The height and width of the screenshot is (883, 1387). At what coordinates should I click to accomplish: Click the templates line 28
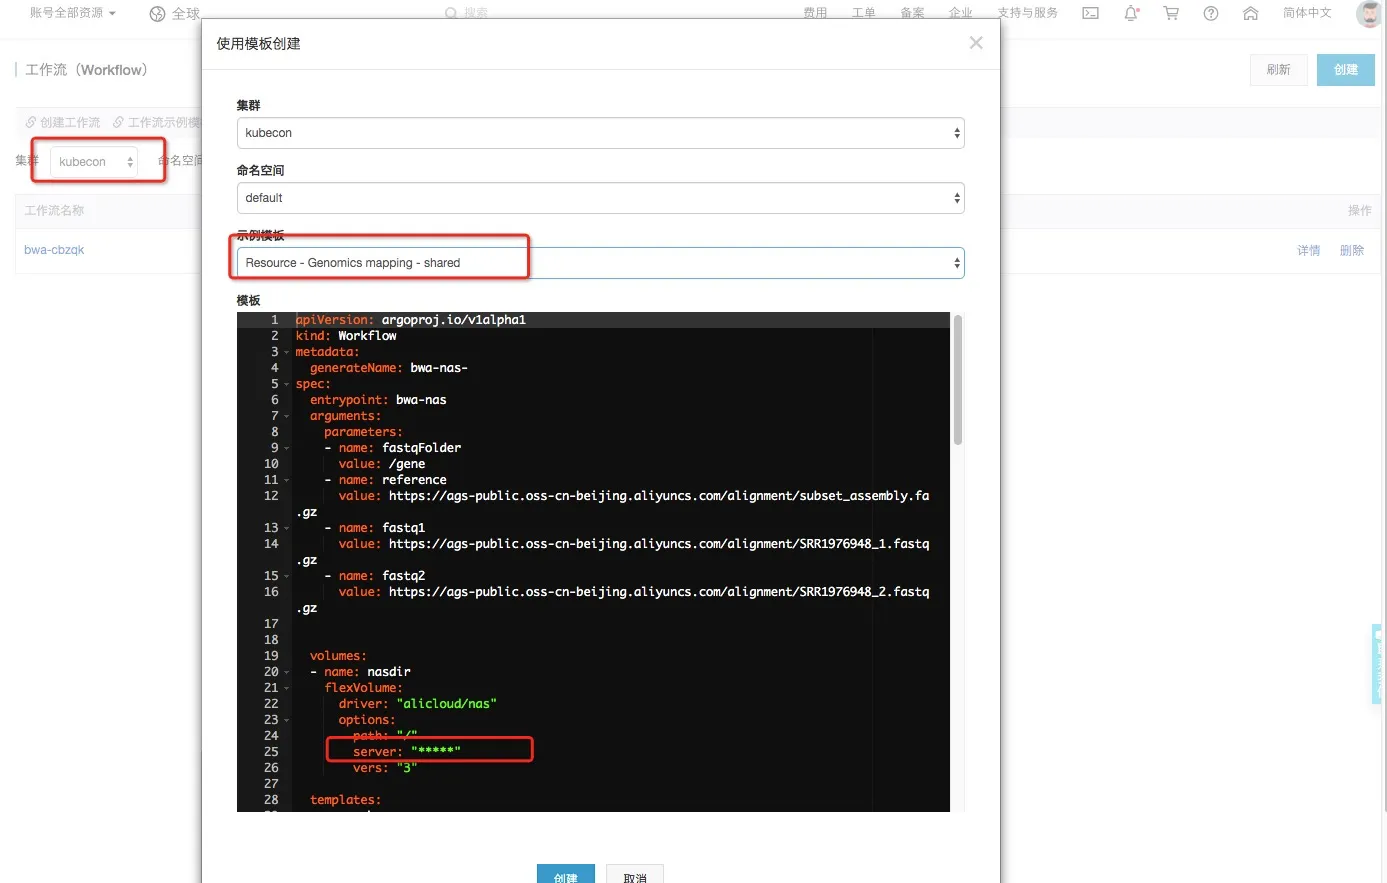coord(345,800)
